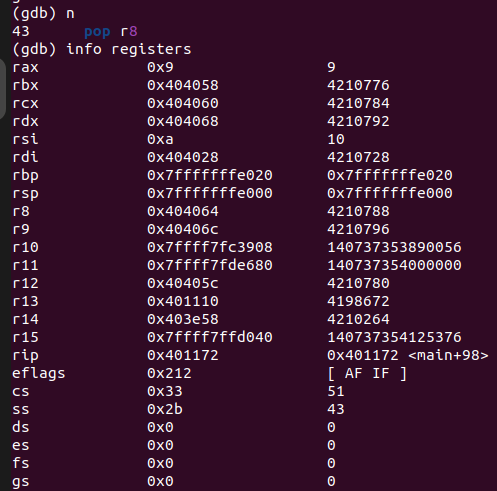Image resolution: width=497 pixels, height=491 pixels.
Task: Select the r11 hex value 0x7ffff7fde680
Action: click(x=210, y=265)
